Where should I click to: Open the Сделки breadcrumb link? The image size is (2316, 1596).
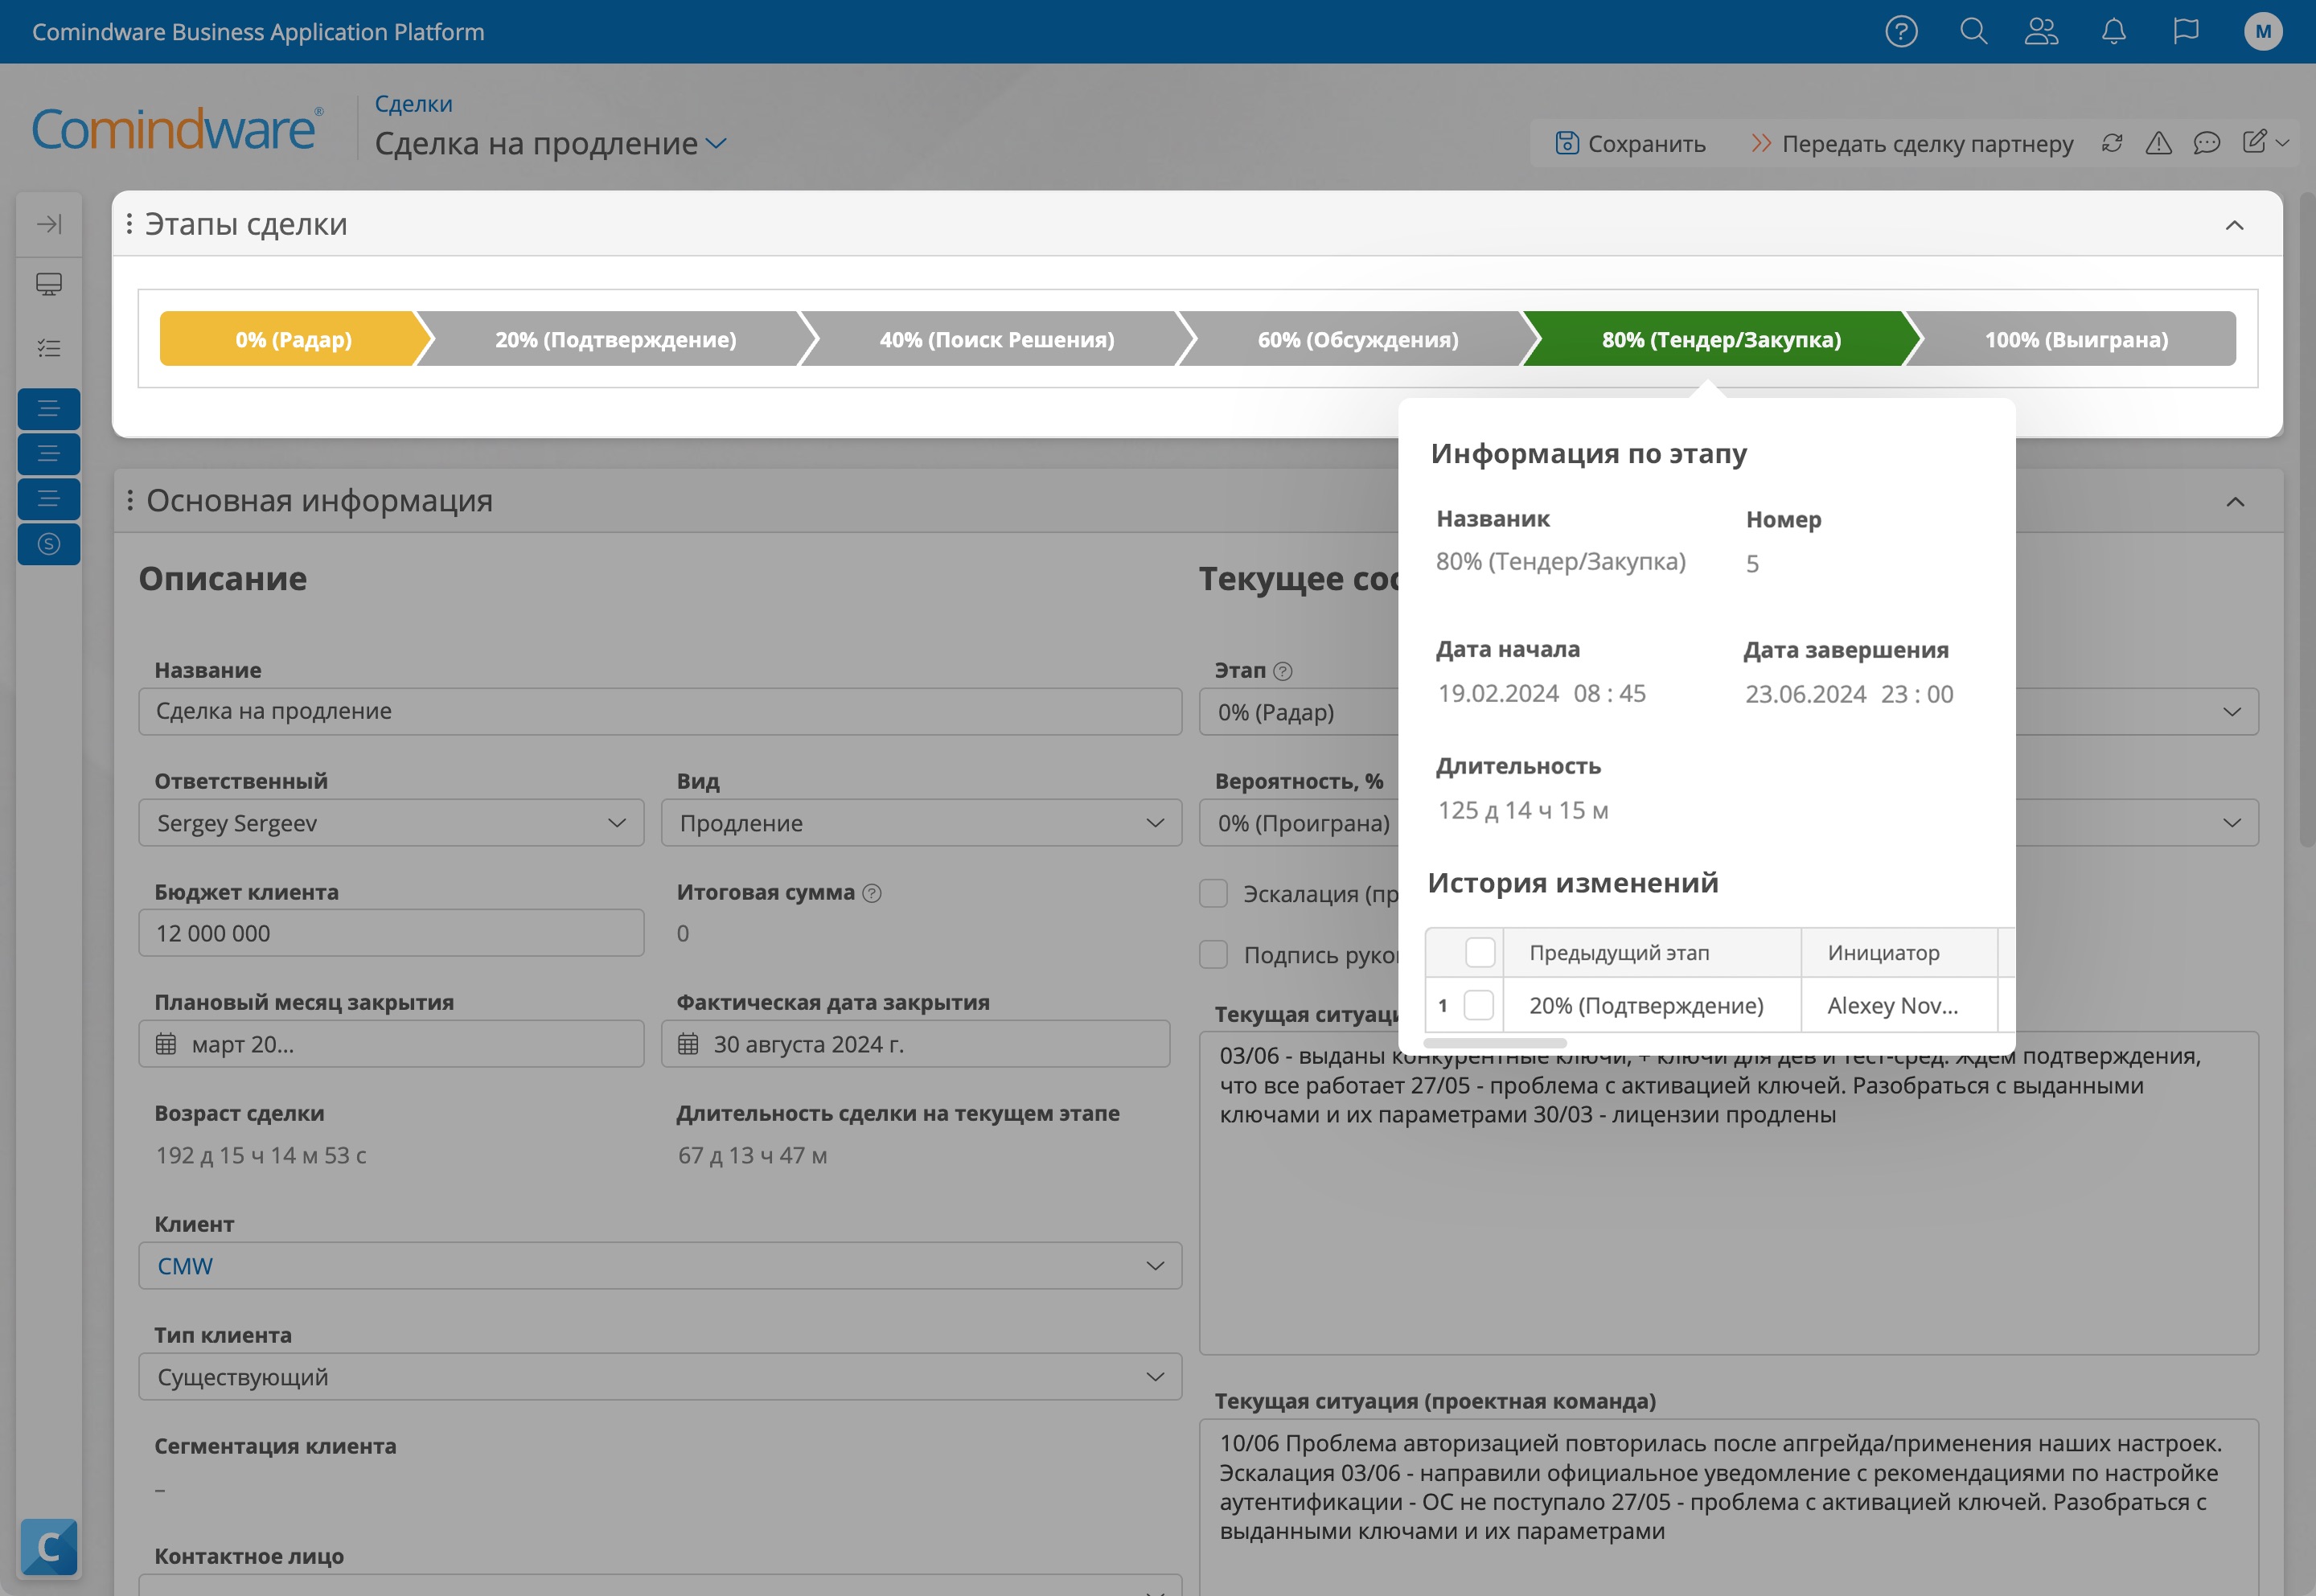[413, 104]
